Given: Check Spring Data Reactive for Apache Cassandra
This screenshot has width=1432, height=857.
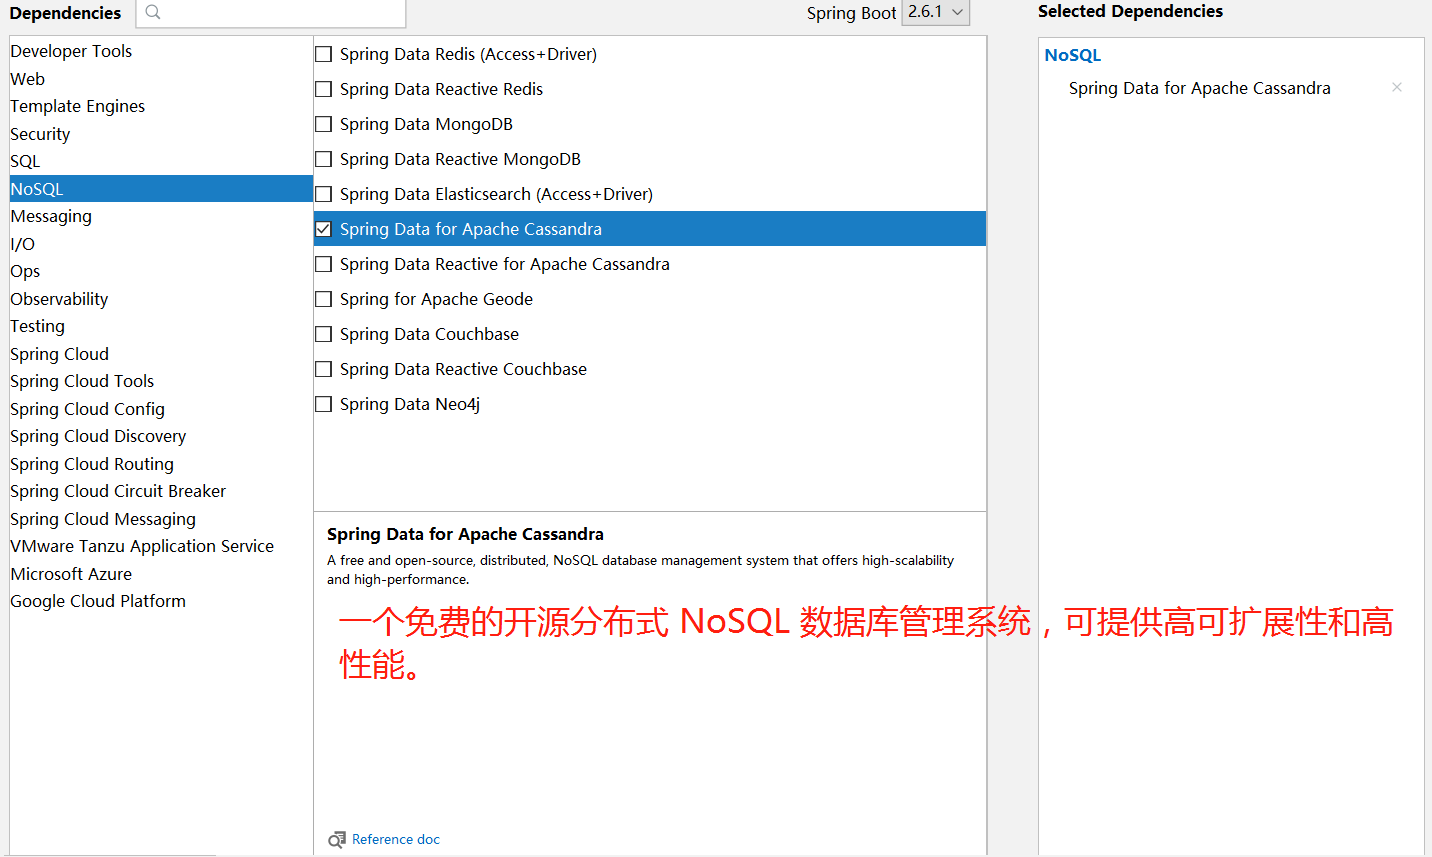Looking at the screenshot, I should tap(323, 263).
